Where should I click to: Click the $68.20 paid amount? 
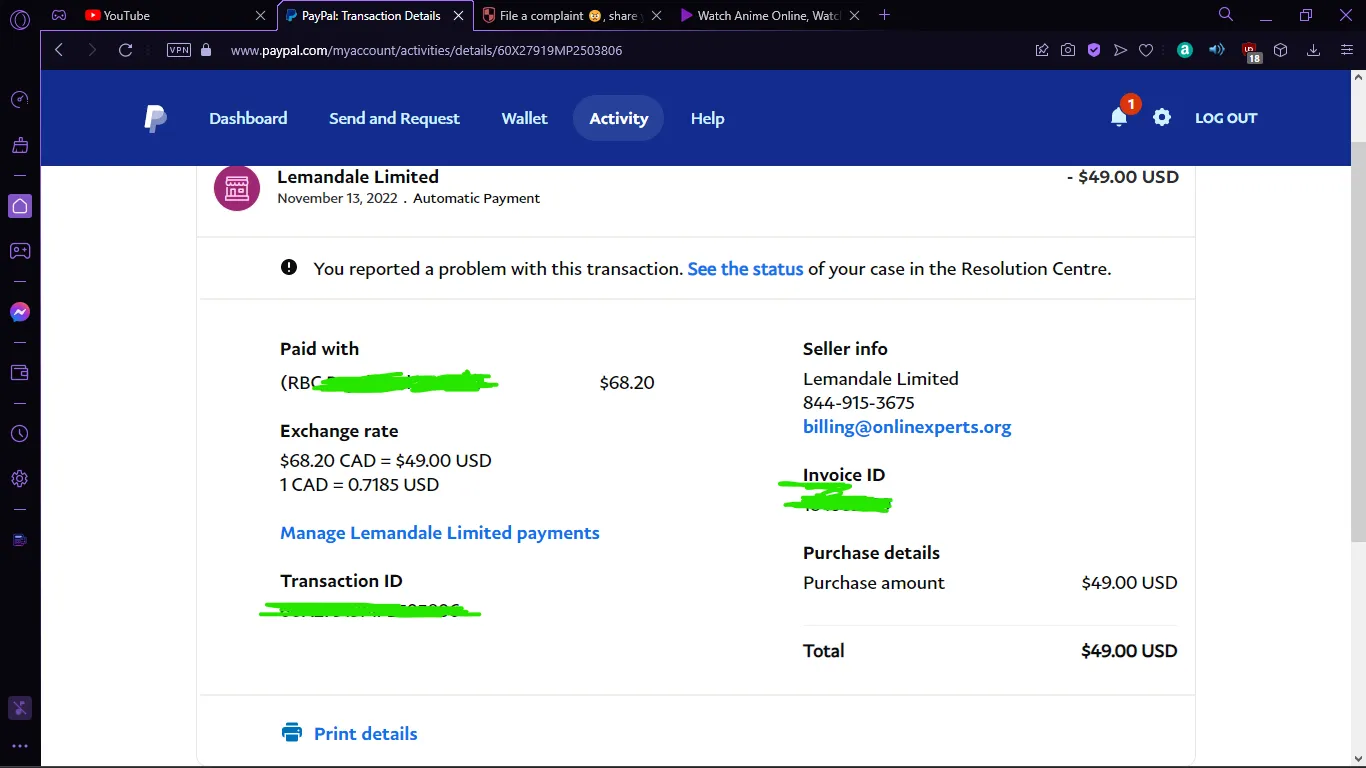627,383
